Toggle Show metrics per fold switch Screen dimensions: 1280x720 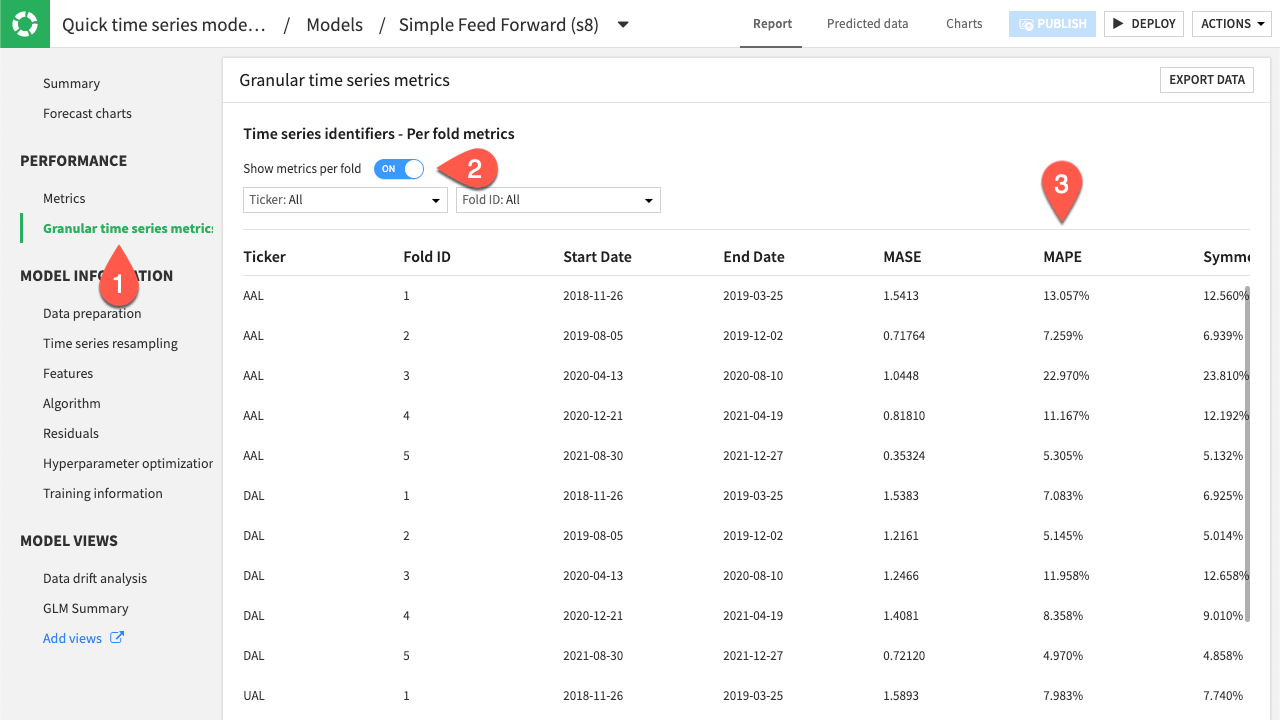click(x=399, y=169)
